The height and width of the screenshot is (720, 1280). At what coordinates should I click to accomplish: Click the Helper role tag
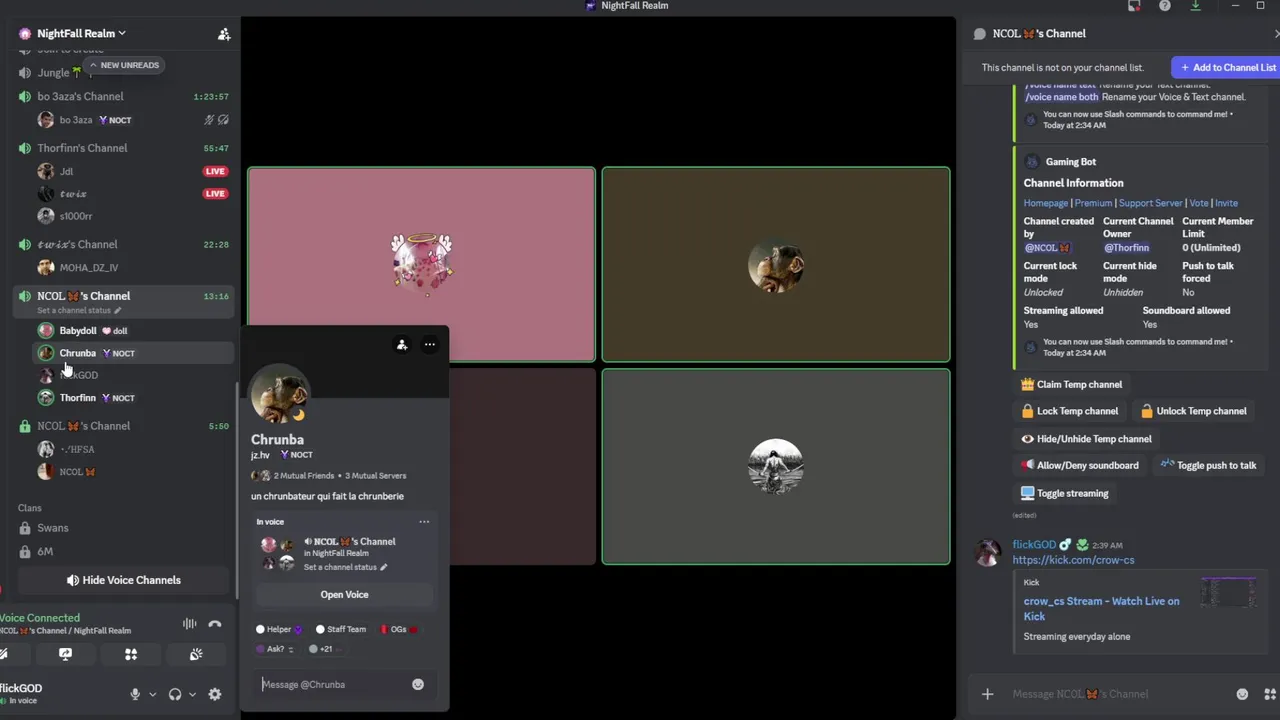pos(279,630)
